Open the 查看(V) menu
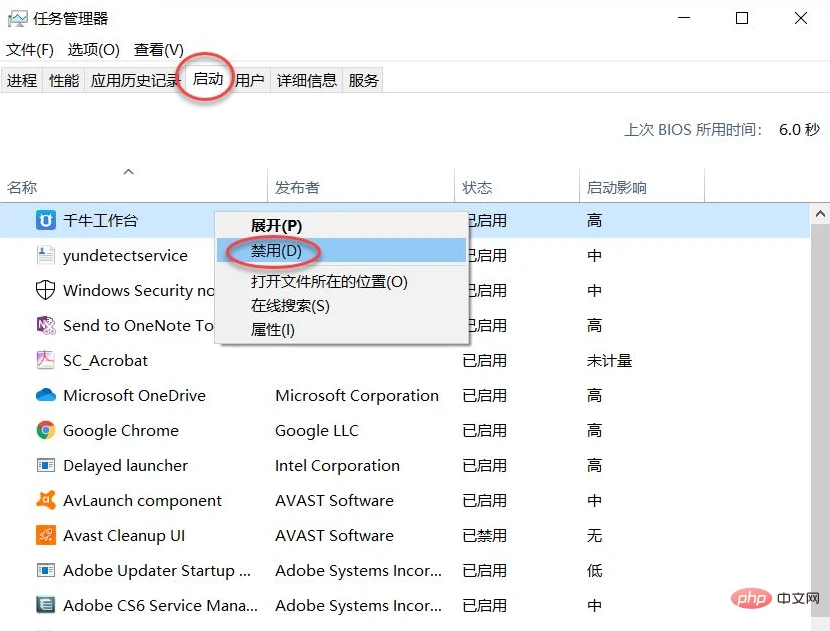This screenshot has height=631, width=830. [x=159, y=50]
